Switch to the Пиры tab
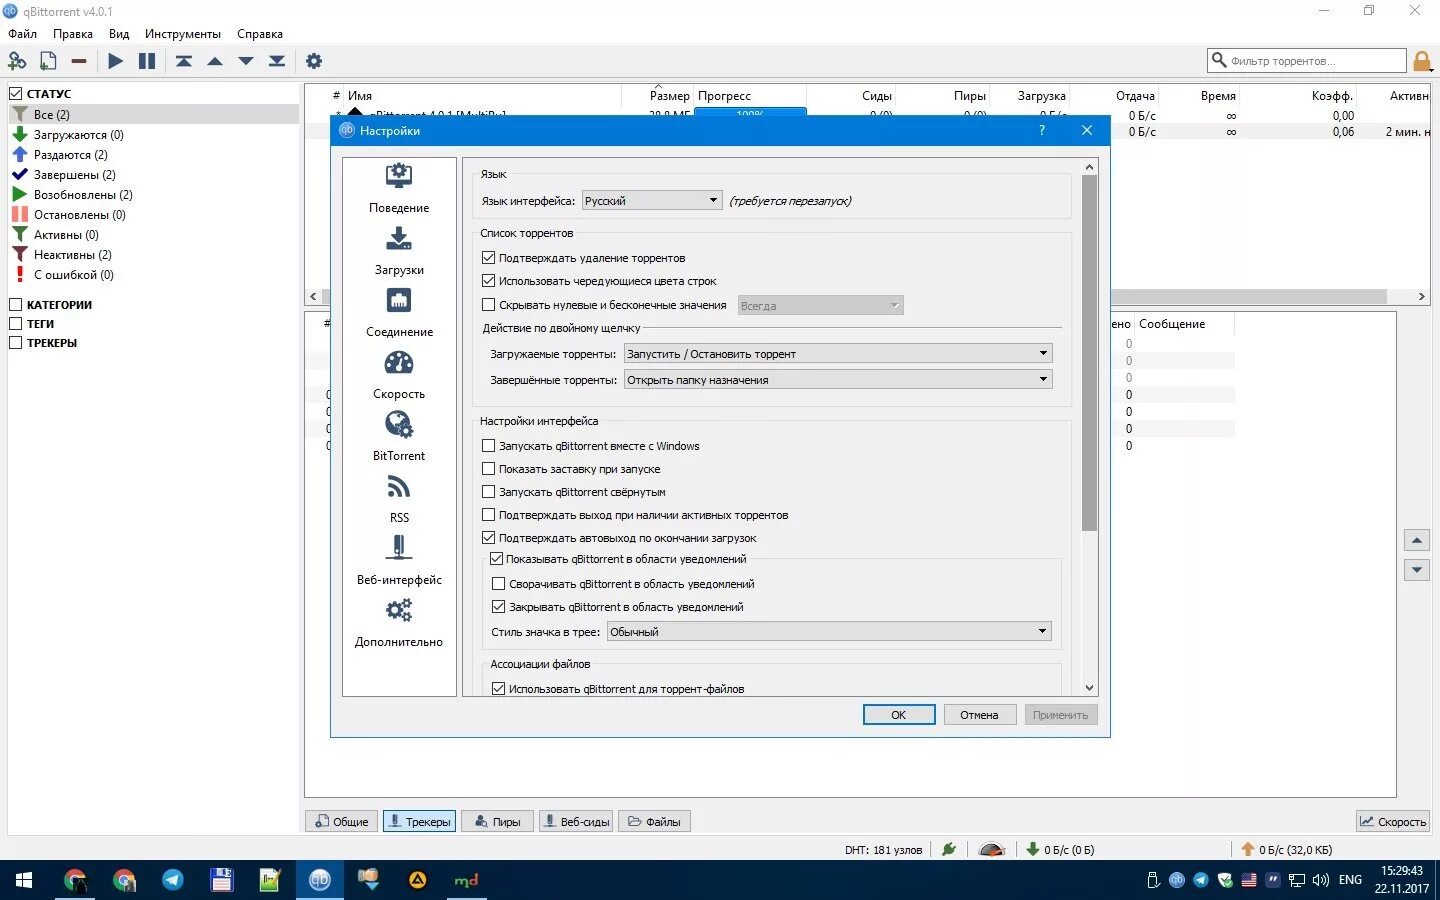Image resolution: width=1440 pixels, height=900 pixels. point(497,821)
